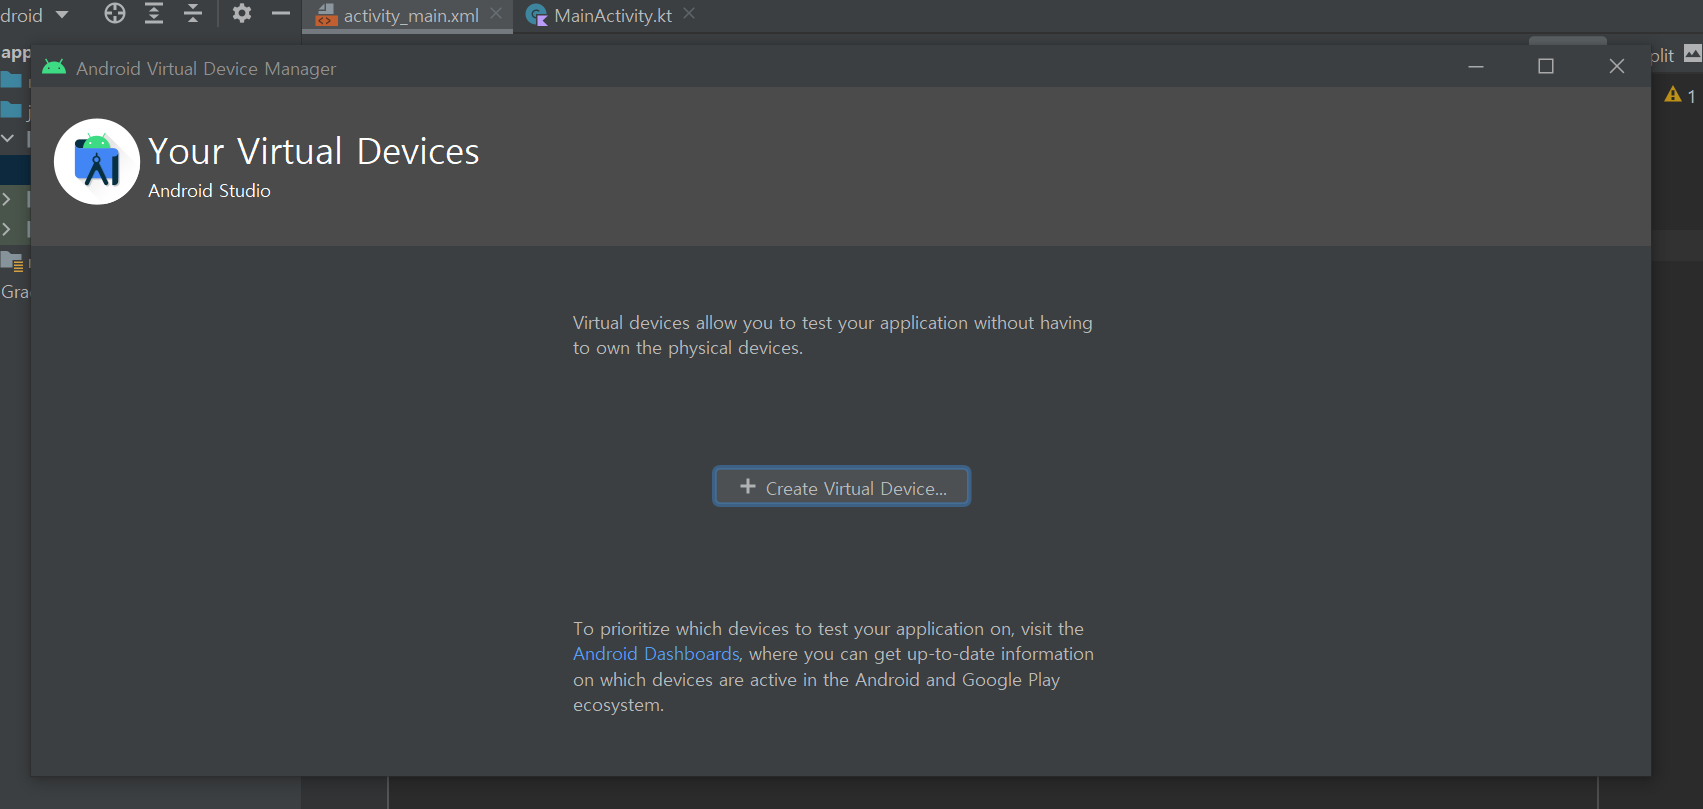Click the green Android icon in title bar

[54, 67]
